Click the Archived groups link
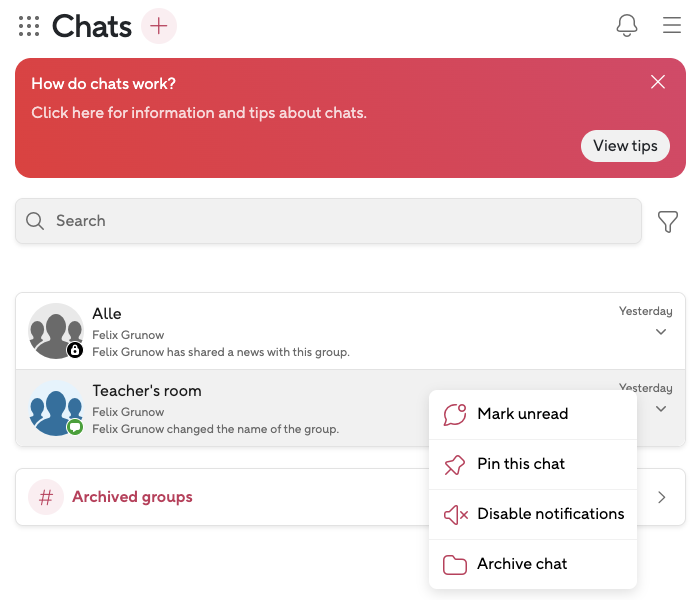 (132, 497)
